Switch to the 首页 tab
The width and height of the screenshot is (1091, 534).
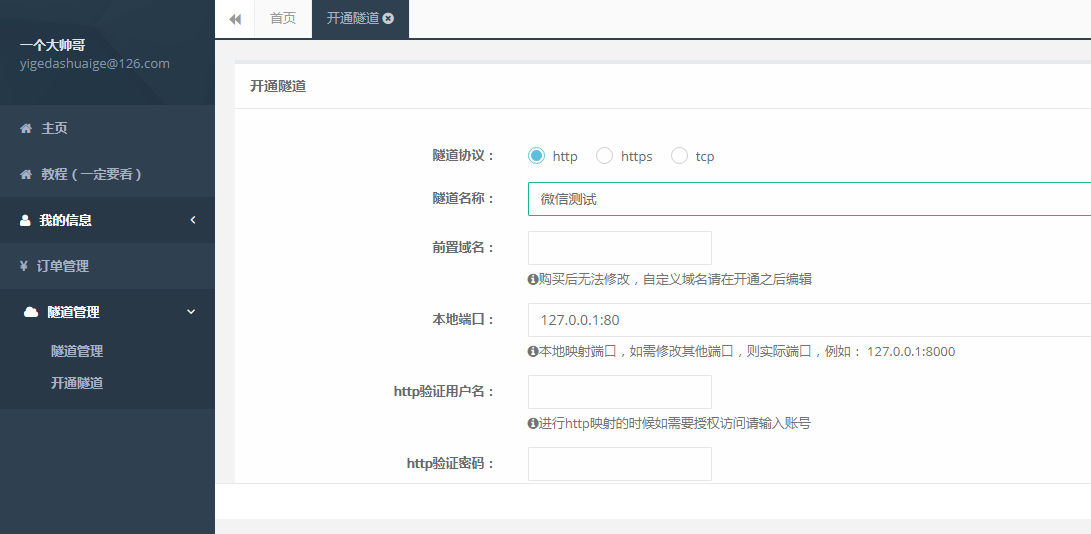pos(282,19)
